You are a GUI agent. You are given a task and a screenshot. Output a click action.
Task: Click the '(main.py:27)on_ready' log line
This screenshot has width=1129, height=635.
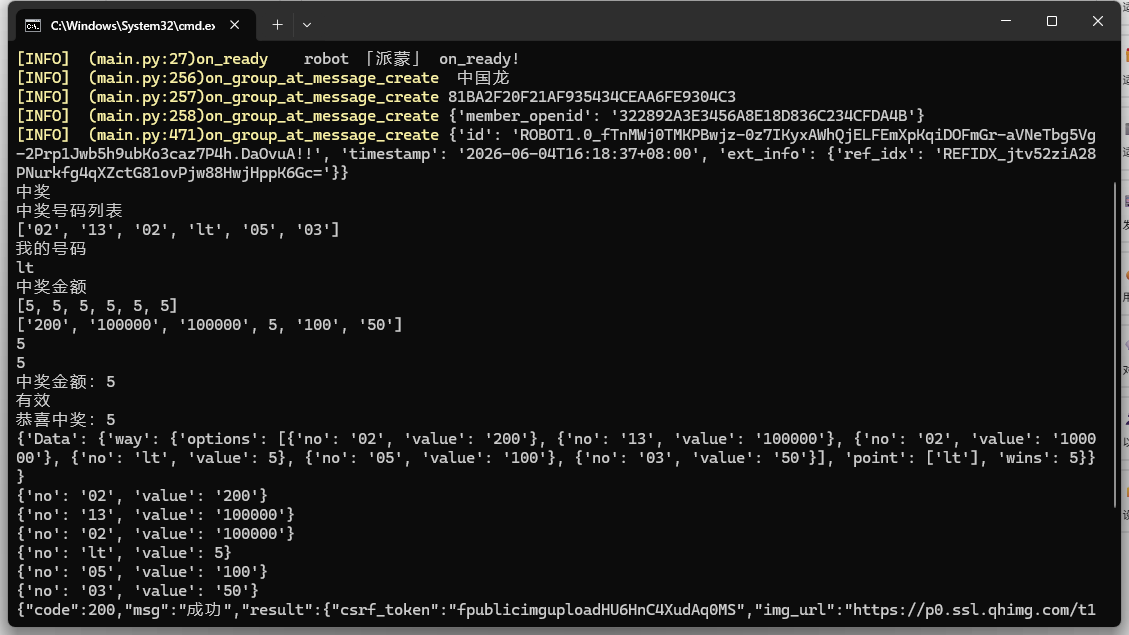pos(268,59)
